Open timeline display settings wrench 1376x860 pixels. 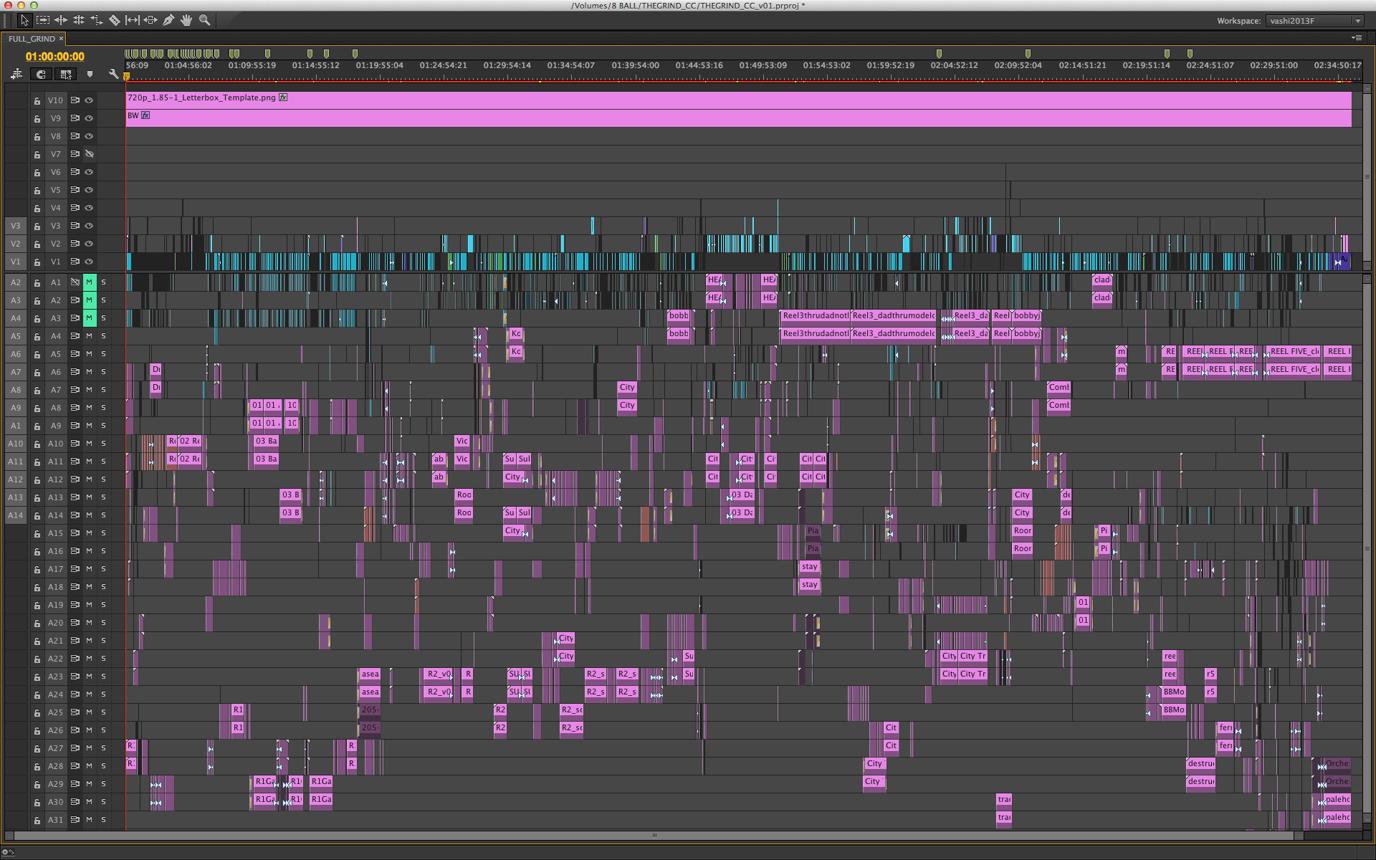click(114, 74)
